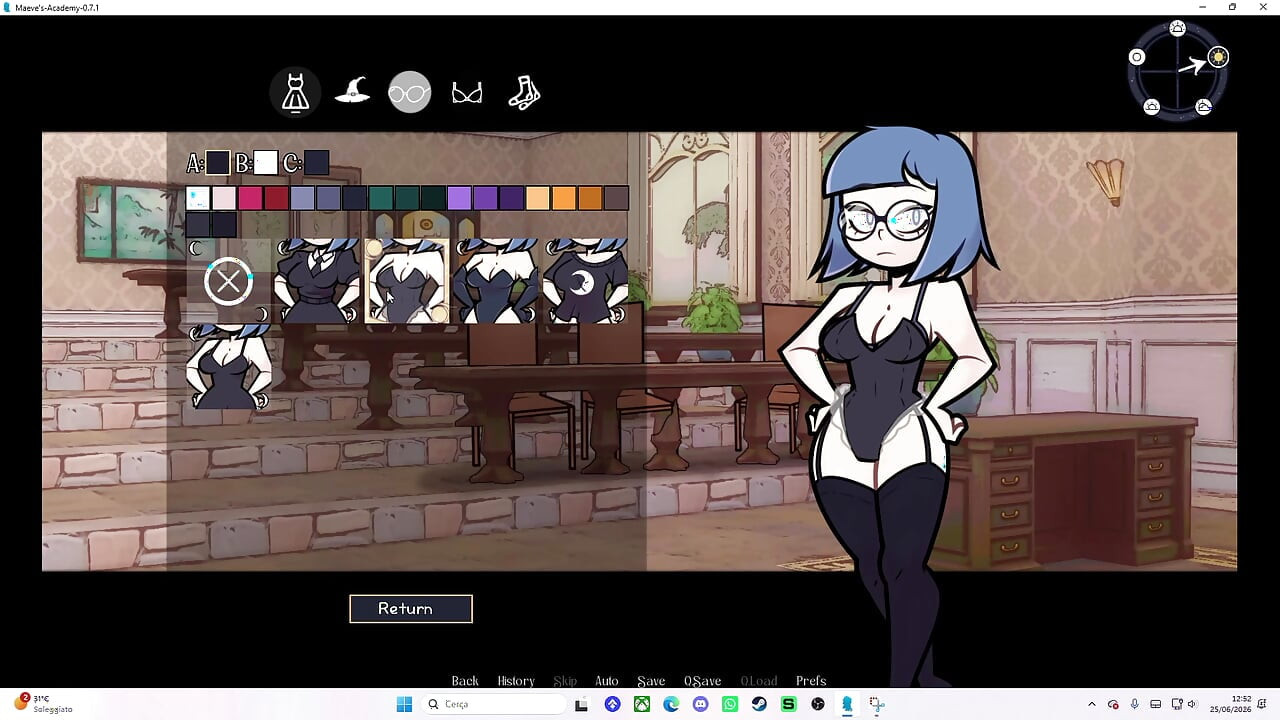
Task: Pick the crescent moon t-shirt outfit
Action: click(x=585, y=281)
